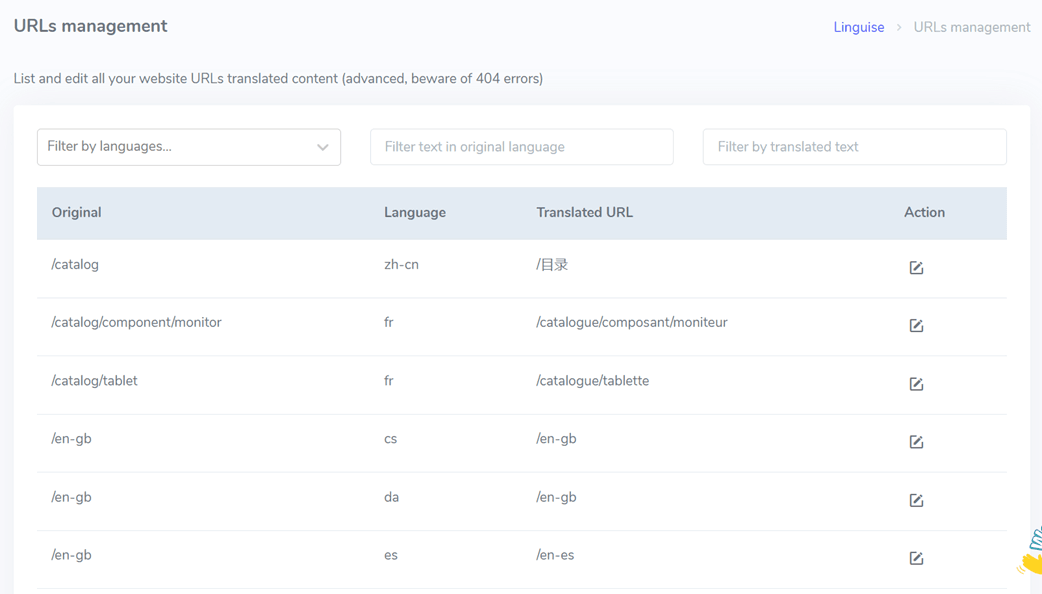Edit the /catalog zh-cn translated URL
This screenshot has width=1042, height=594.
click(x=916, y=267)
